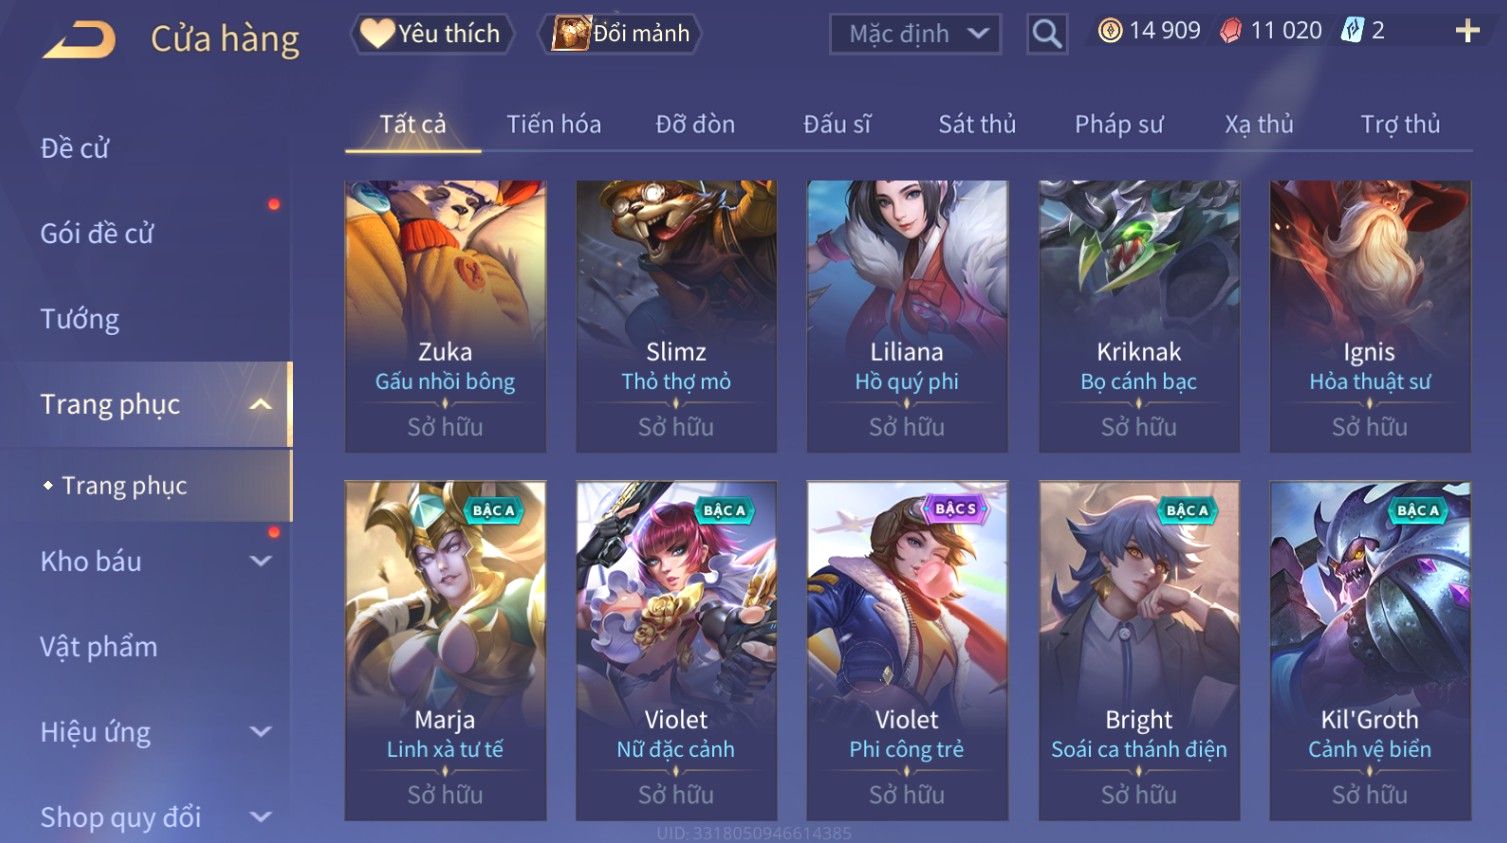The image size is (1507, 843).
Task: Select the Violet Phi công trẻ skin card
Action: click(x=907, y=650)
